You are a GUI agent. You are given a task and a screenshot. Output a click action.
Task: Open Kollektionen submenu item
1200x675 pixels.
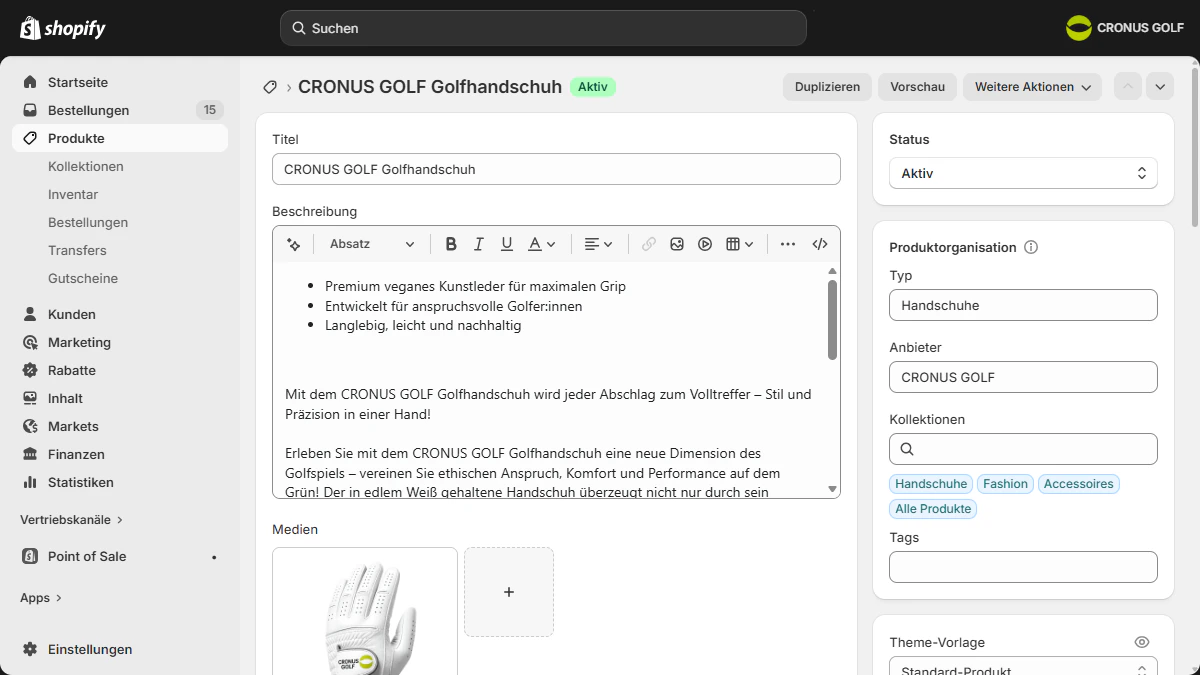click(x=86, y=166)
